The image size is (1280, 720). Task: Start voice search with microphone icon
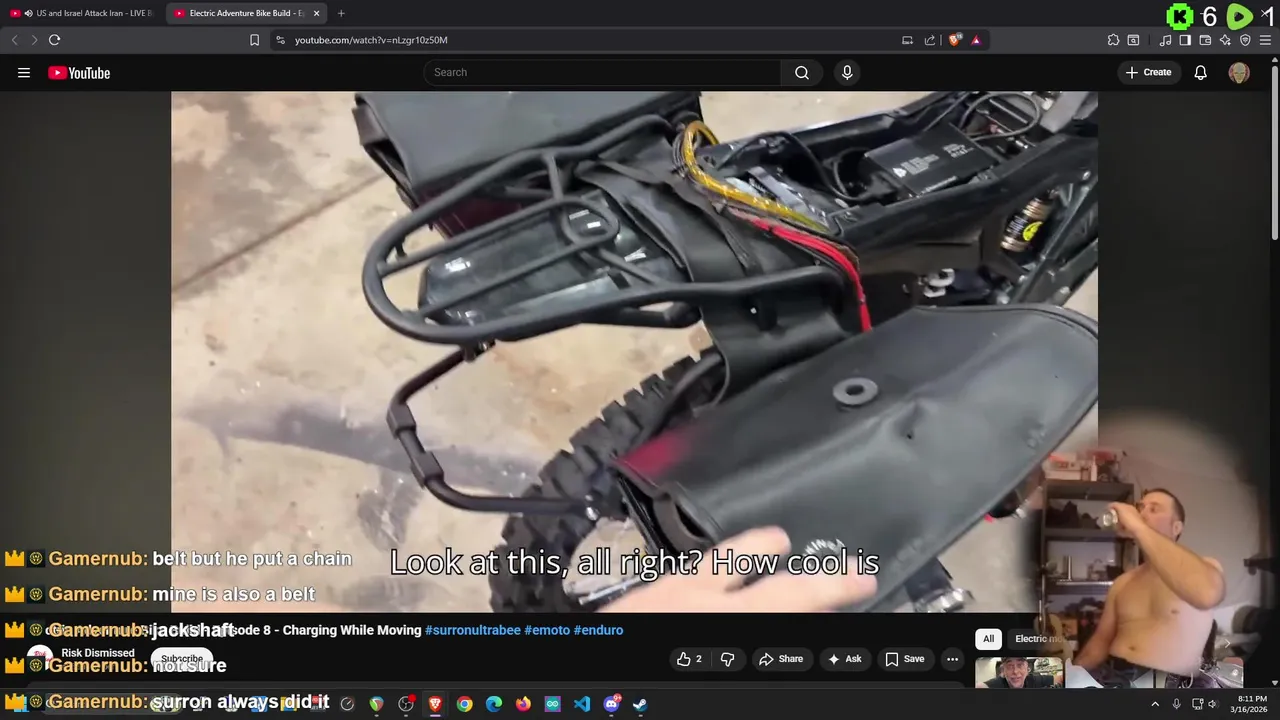847,72
